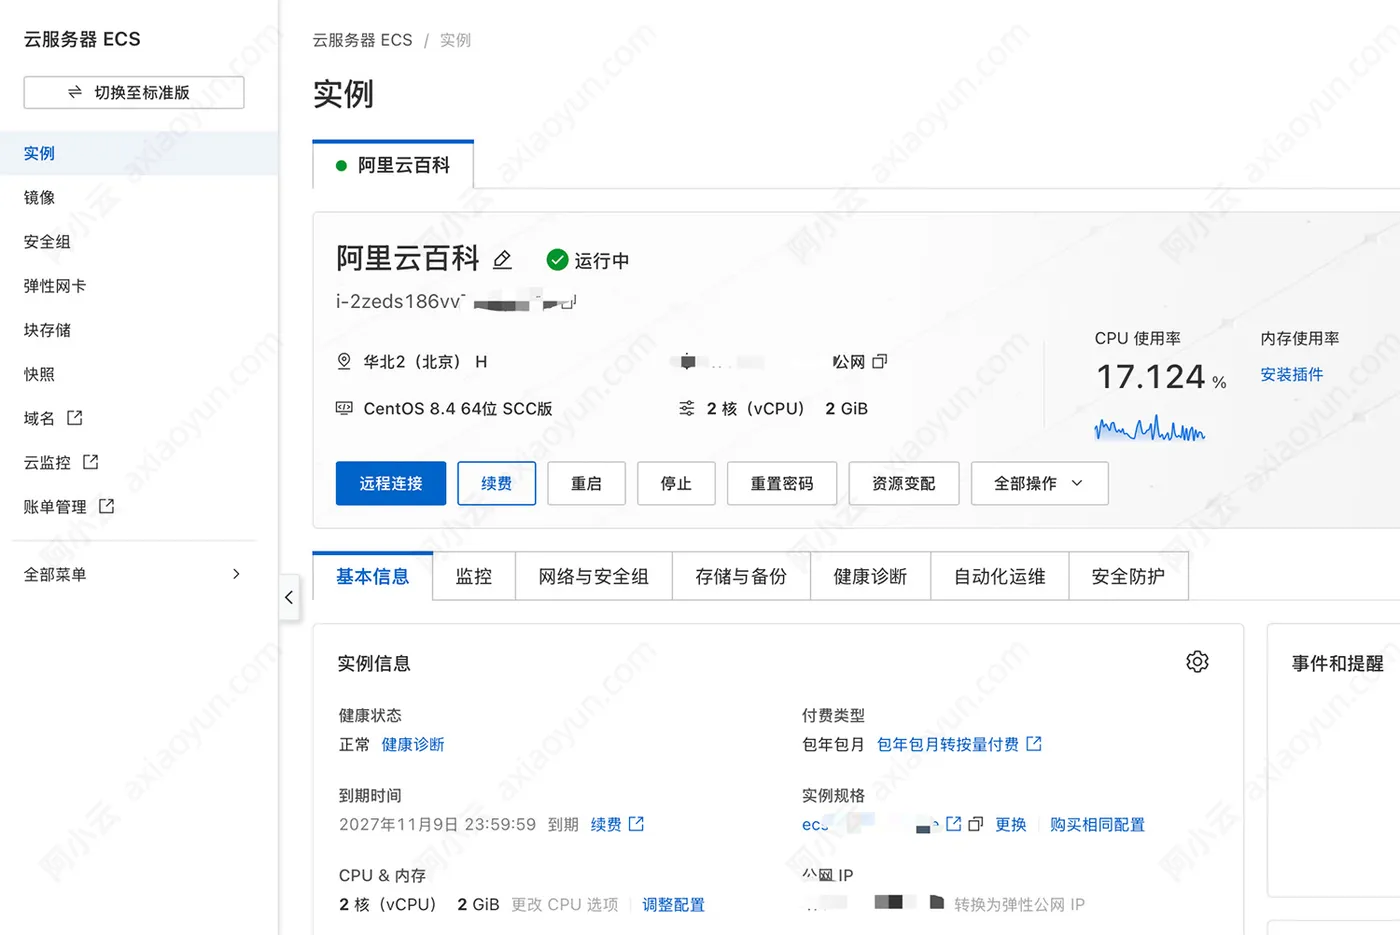Click the green 运行中 status icon

point(557,260)
